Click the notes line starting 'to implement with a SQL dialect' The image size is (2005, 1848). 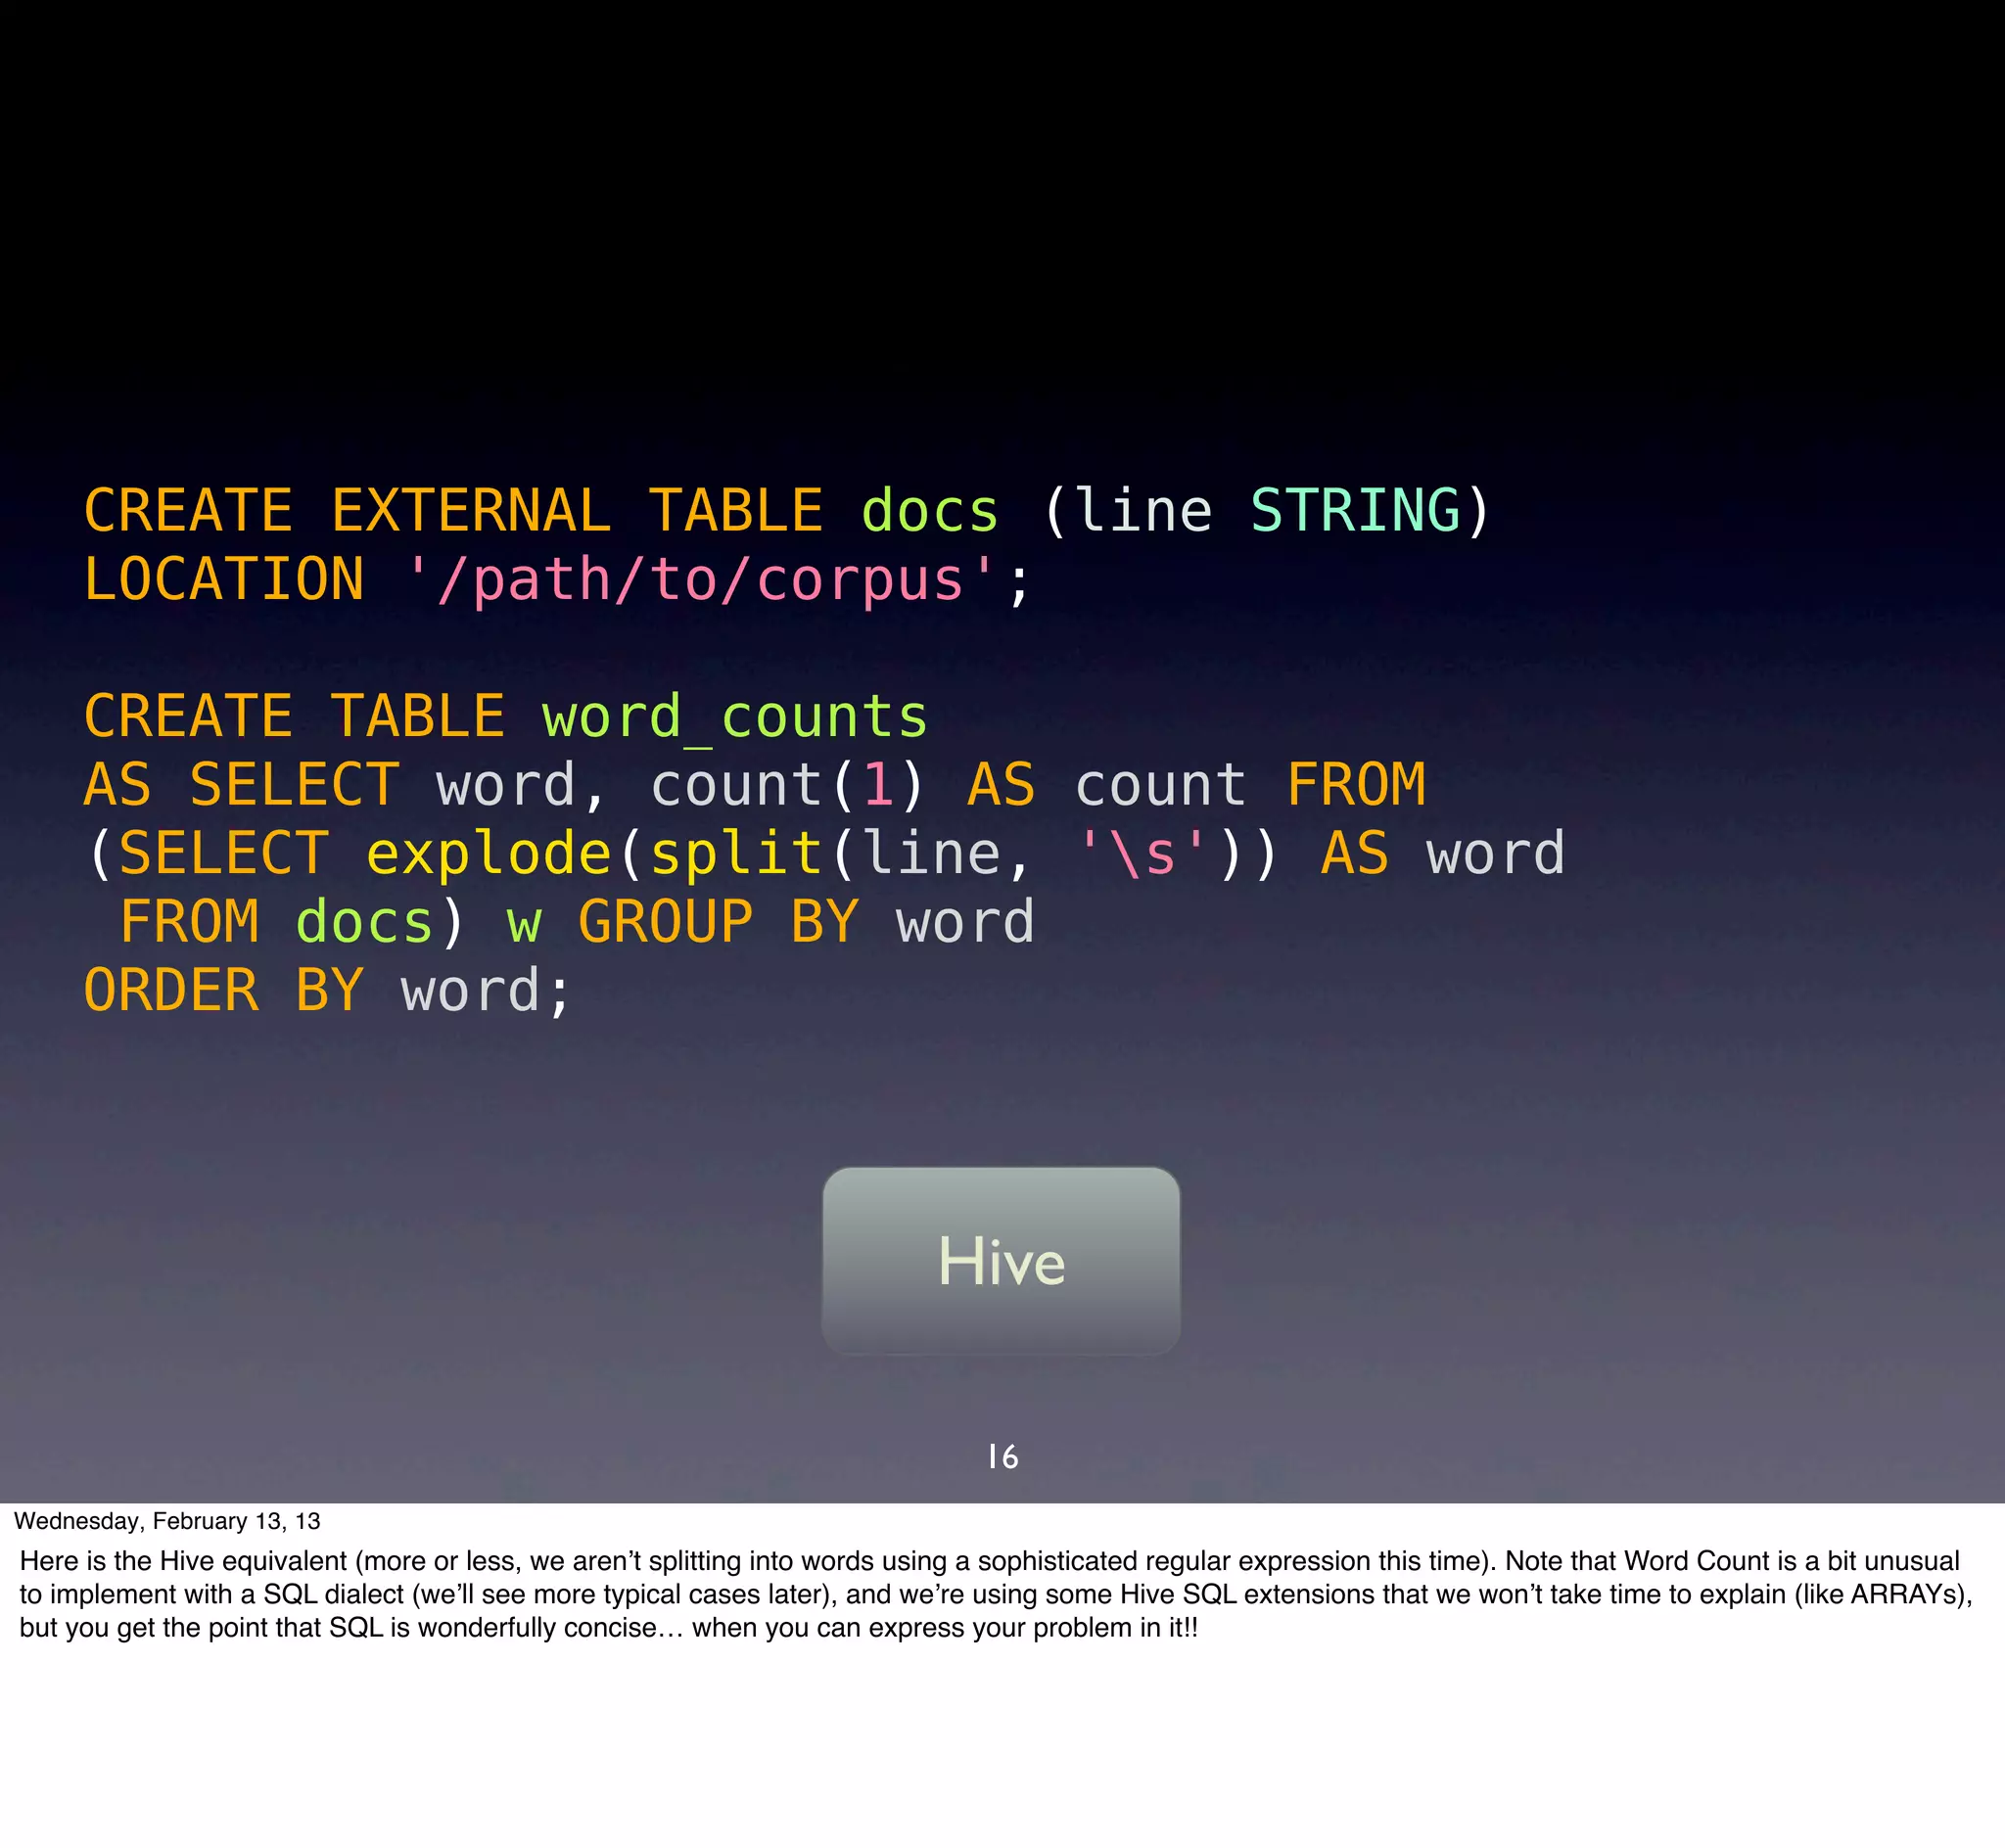click(x=996, y=1594)
